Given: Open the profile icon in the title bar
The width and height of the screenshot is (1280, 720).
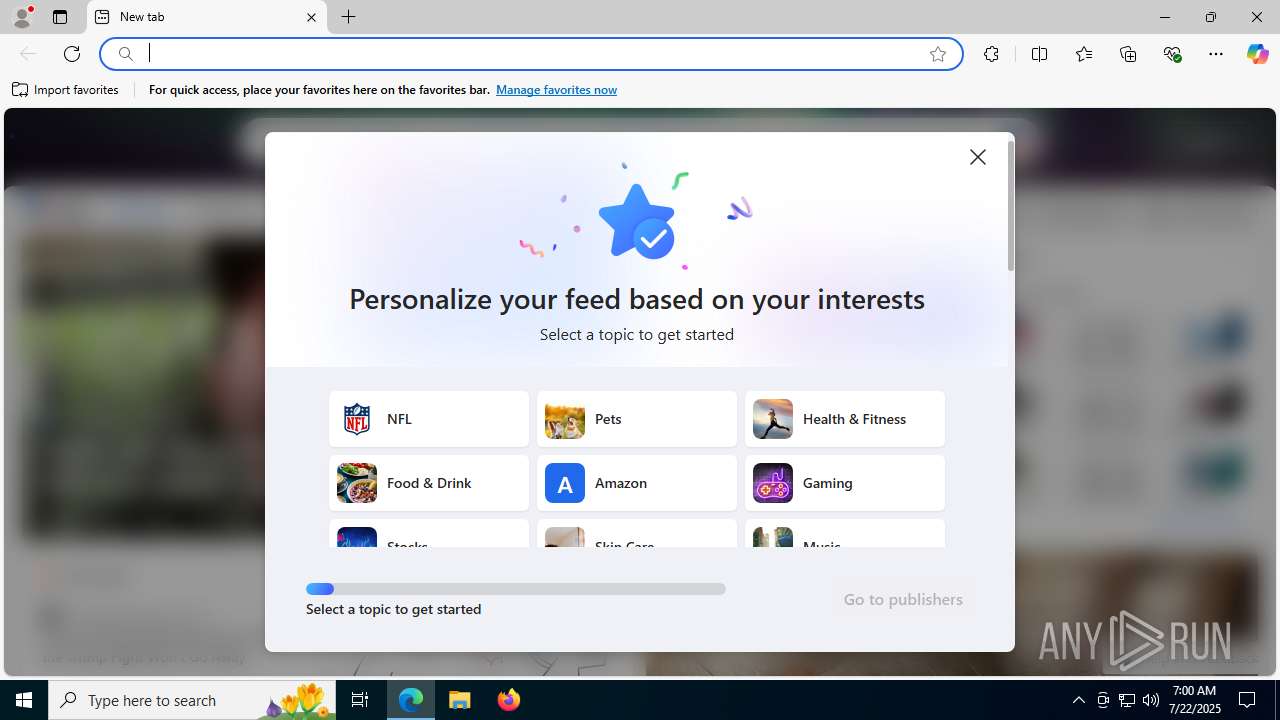Looking at the screenshot, I should (22, 17).
